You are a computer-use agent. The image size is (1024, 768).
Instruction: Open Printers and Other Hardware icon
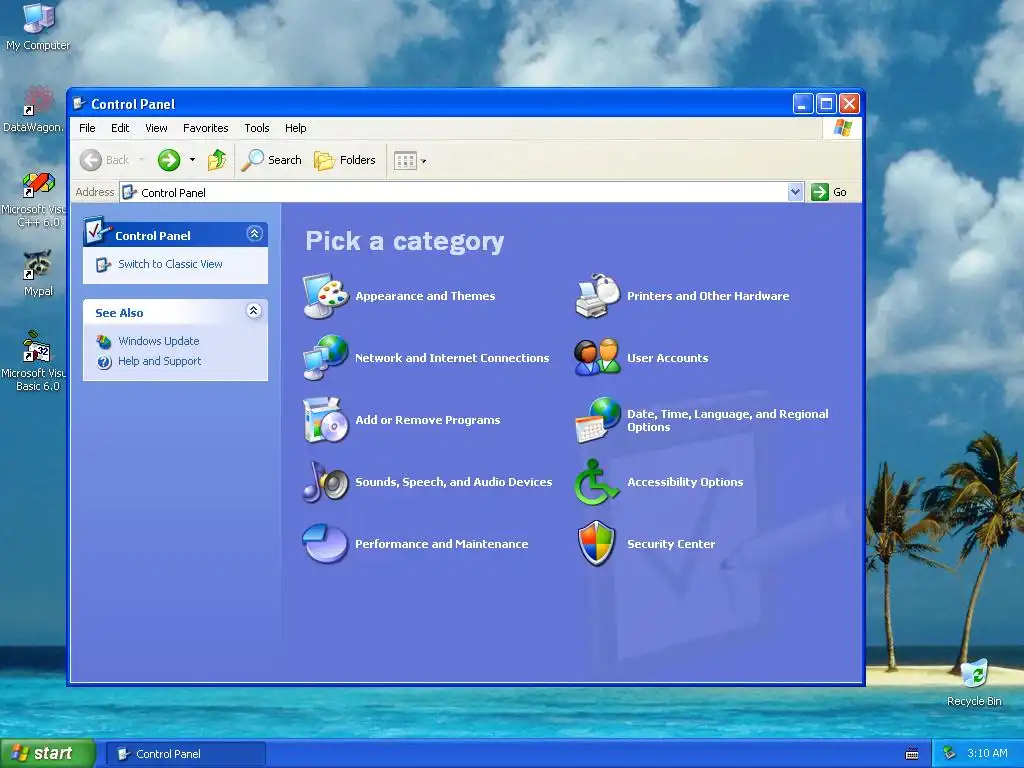[x=597, y=296]
